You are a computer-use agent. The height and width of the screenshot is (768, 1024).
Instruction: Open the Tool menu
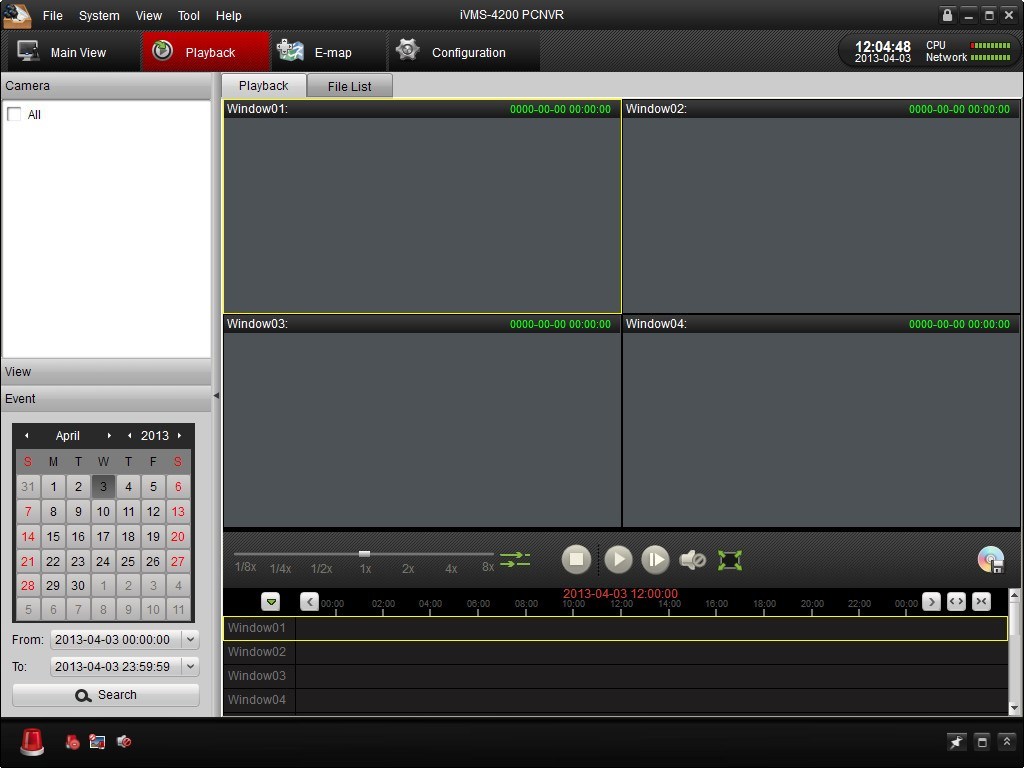point(188,16)
